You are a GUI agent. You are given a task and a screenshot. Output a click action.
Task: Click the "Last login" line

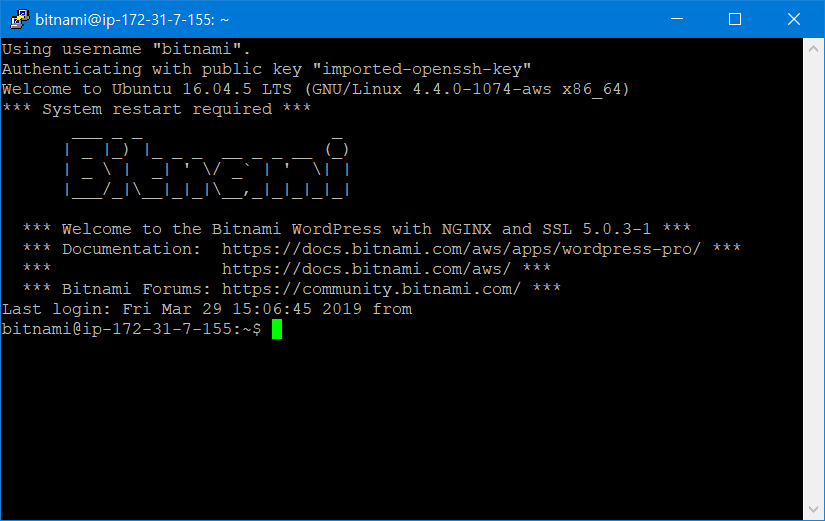coord(206,309)
